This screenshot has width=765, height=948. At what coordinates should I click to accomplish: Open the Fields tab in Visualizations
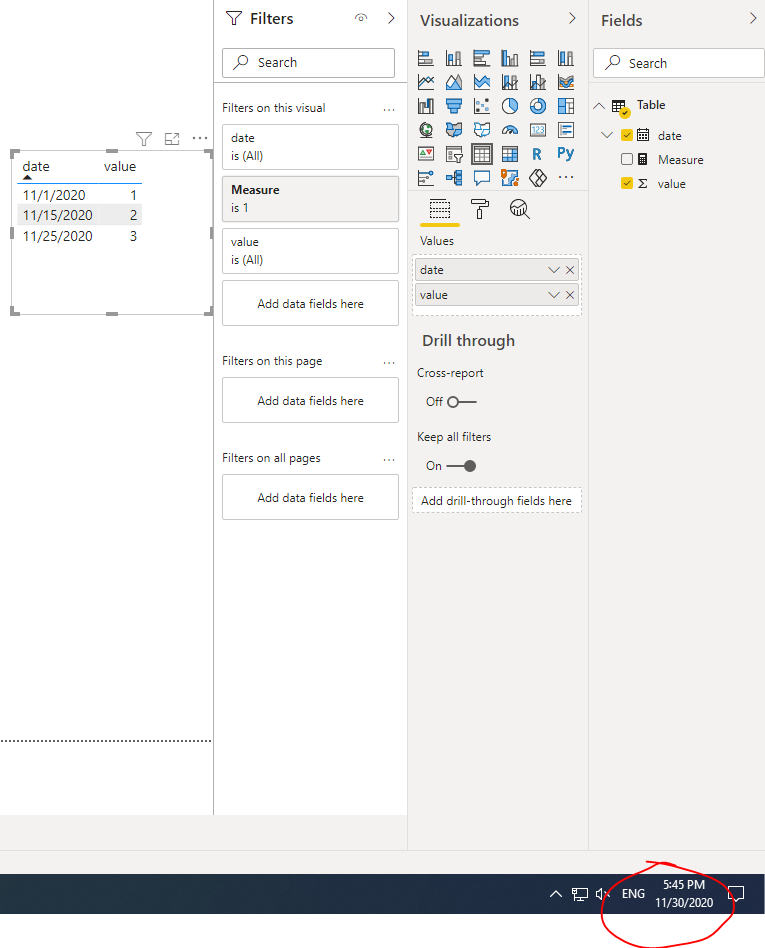pyautogui.click(x=440, y=209)
